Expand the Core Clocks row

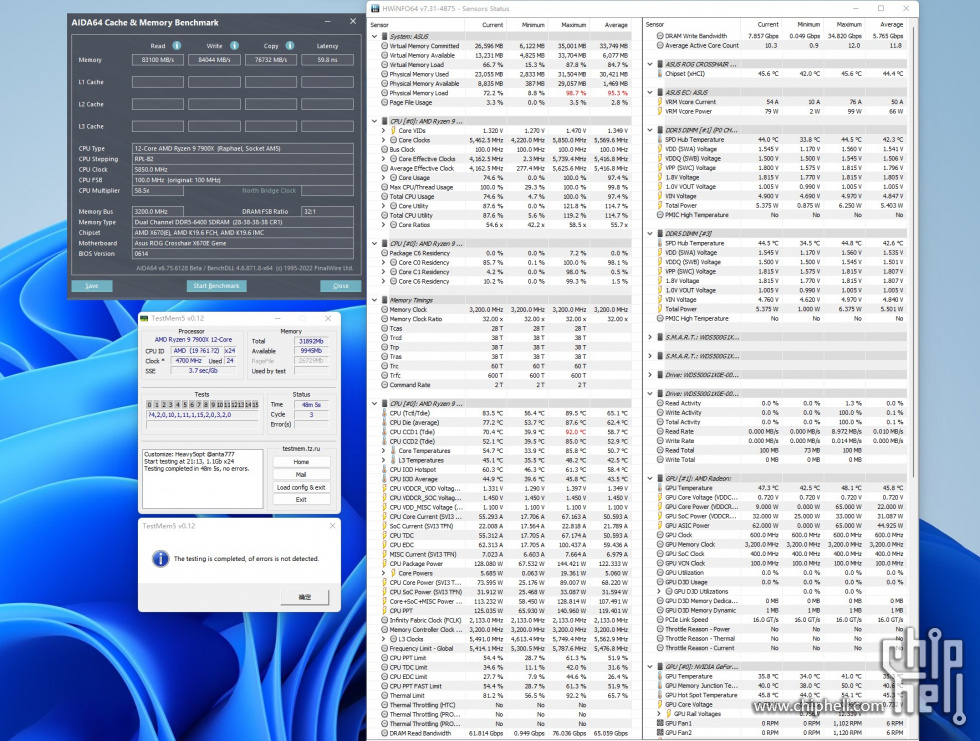(384, 140)
